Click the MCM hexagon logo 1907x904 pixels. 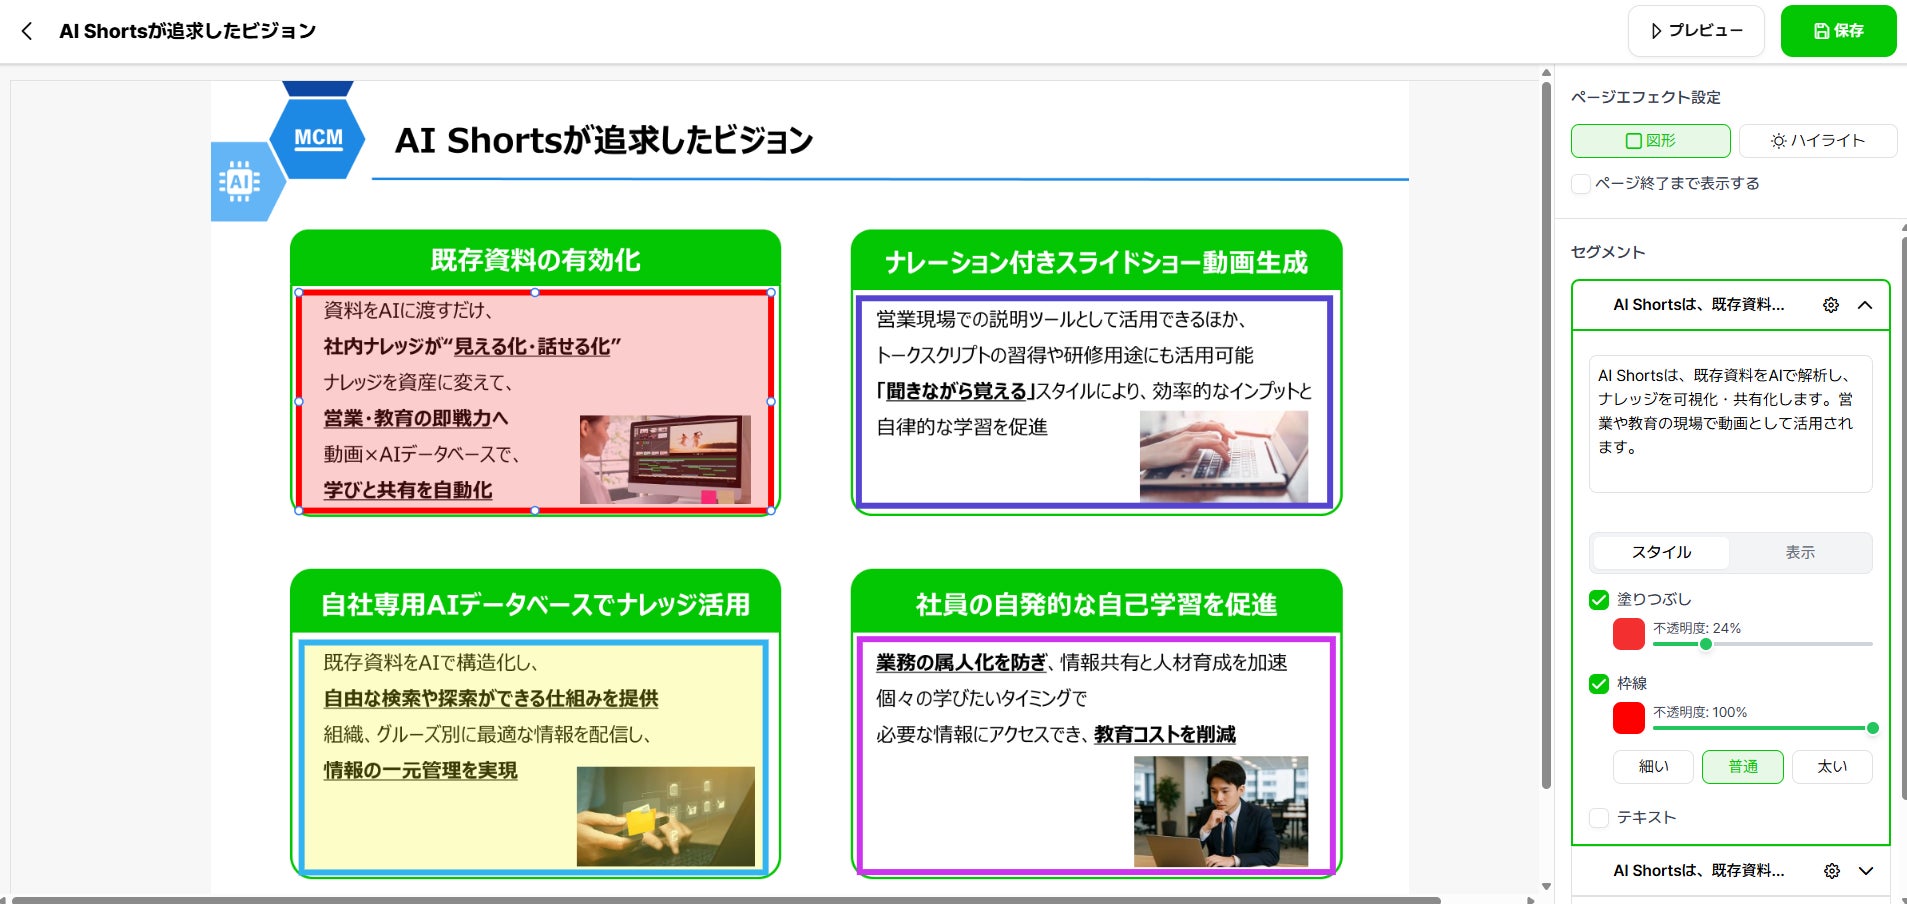(x=318, y=138)
